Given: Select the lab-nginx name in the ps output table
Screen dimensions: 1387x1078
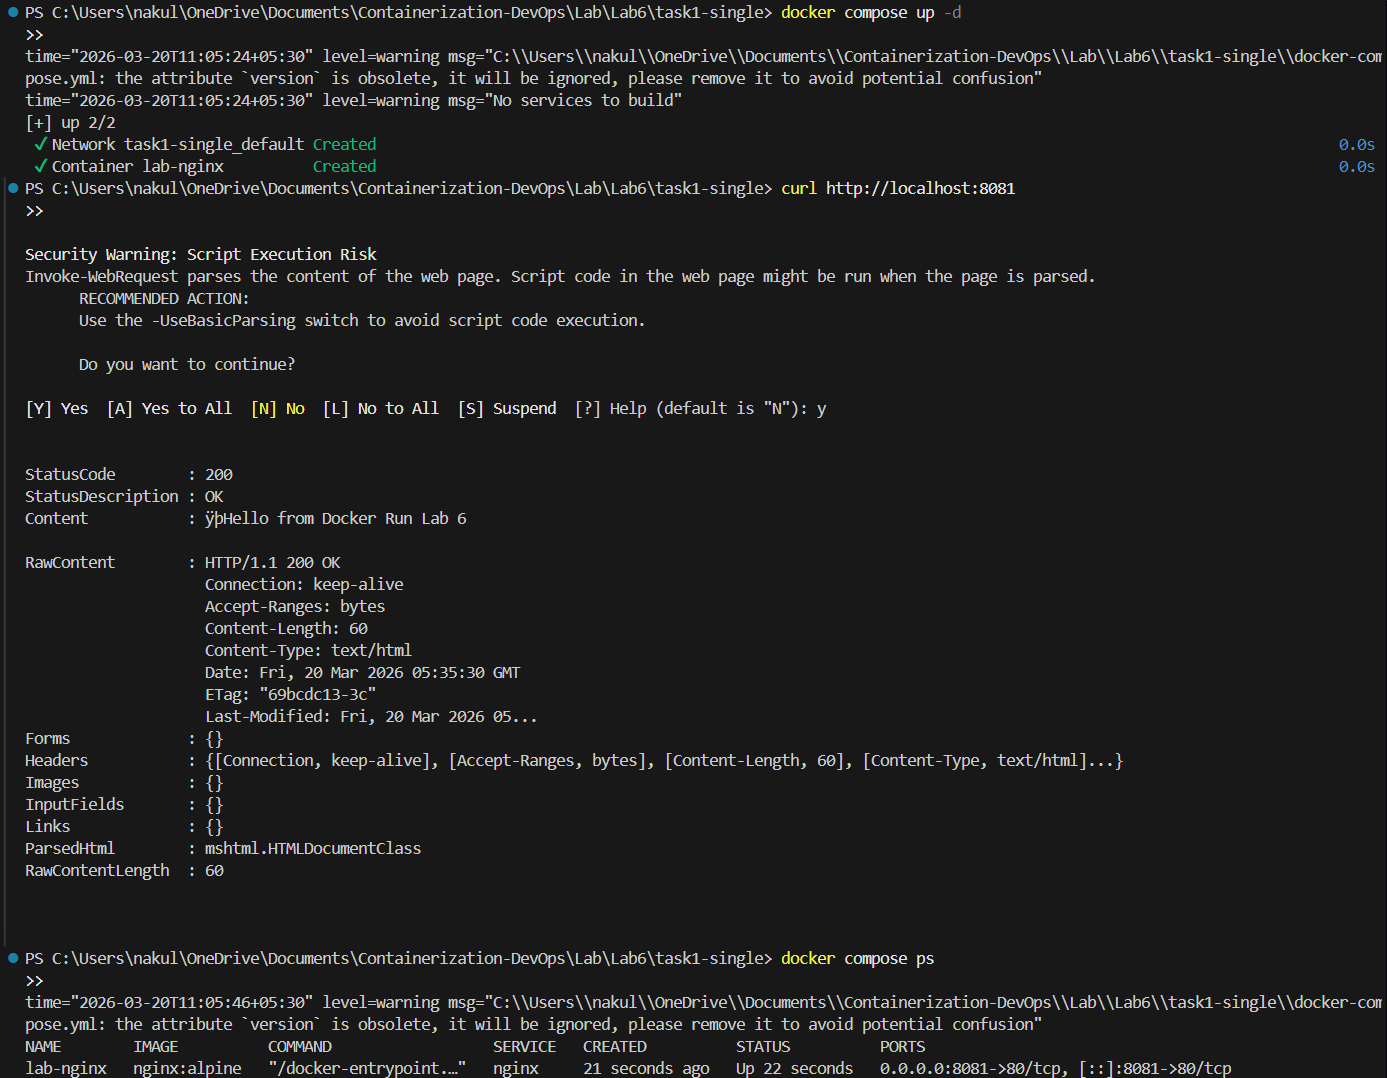Looking at the screenshot, I should click(x=66, y=1068).
